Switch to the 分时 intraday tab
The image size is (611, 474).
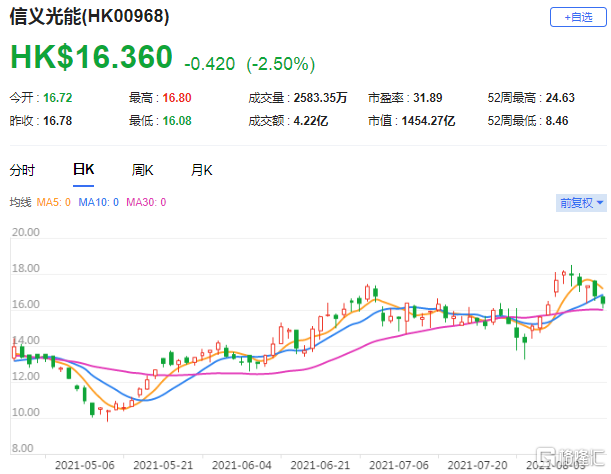[x=22, y=170]
